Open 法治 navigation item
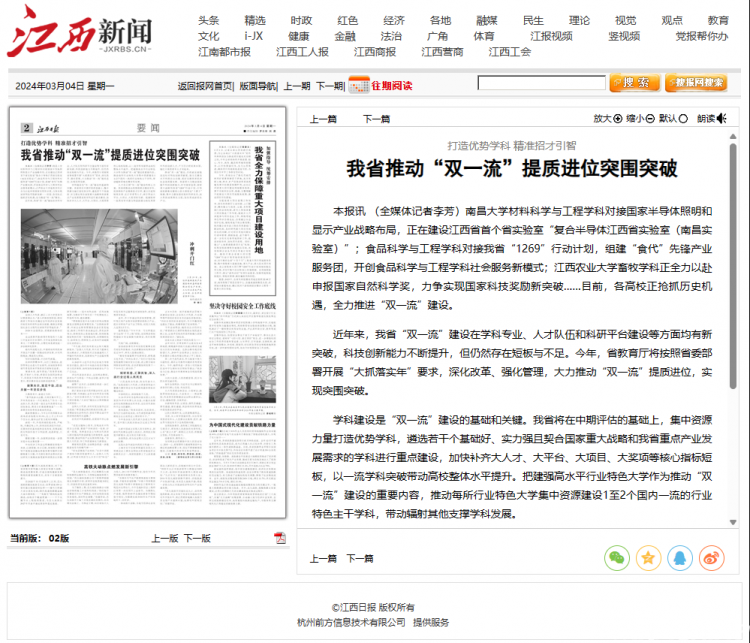Viewport: 750px width, 643px height. [391, 36]
